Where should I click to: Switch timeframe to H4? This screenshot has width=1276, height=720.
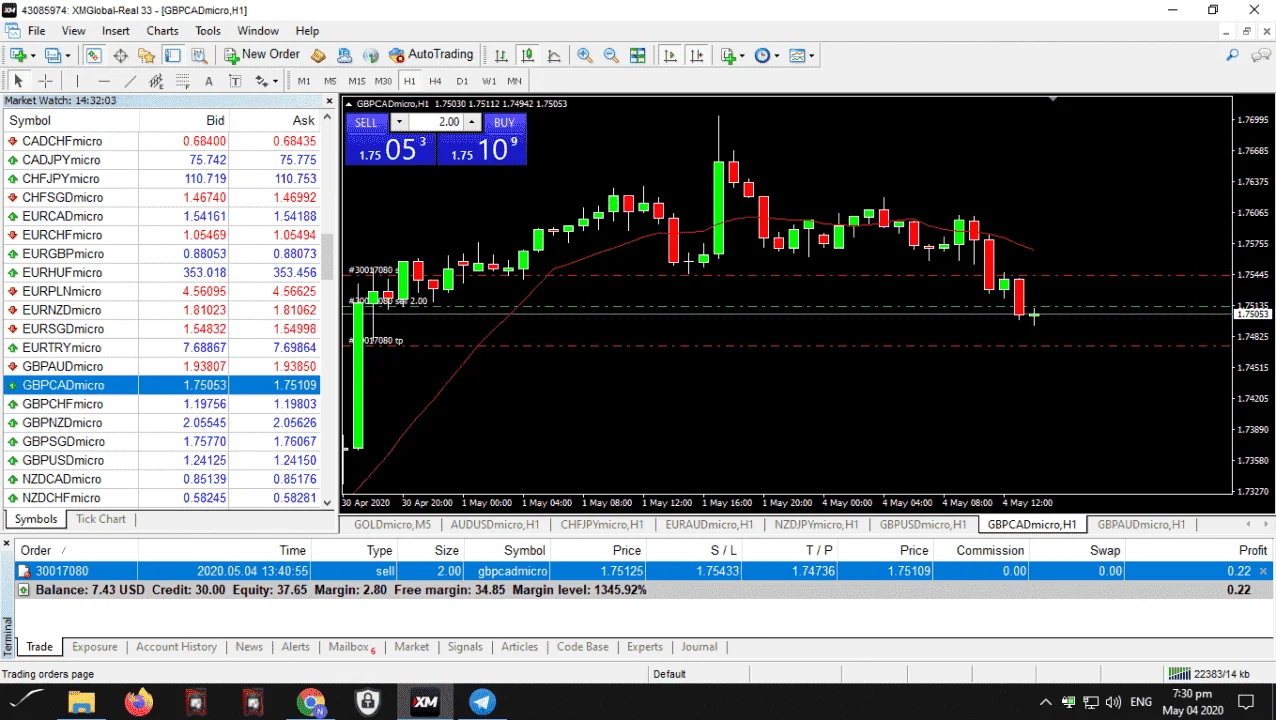click(x=436, y=81)
